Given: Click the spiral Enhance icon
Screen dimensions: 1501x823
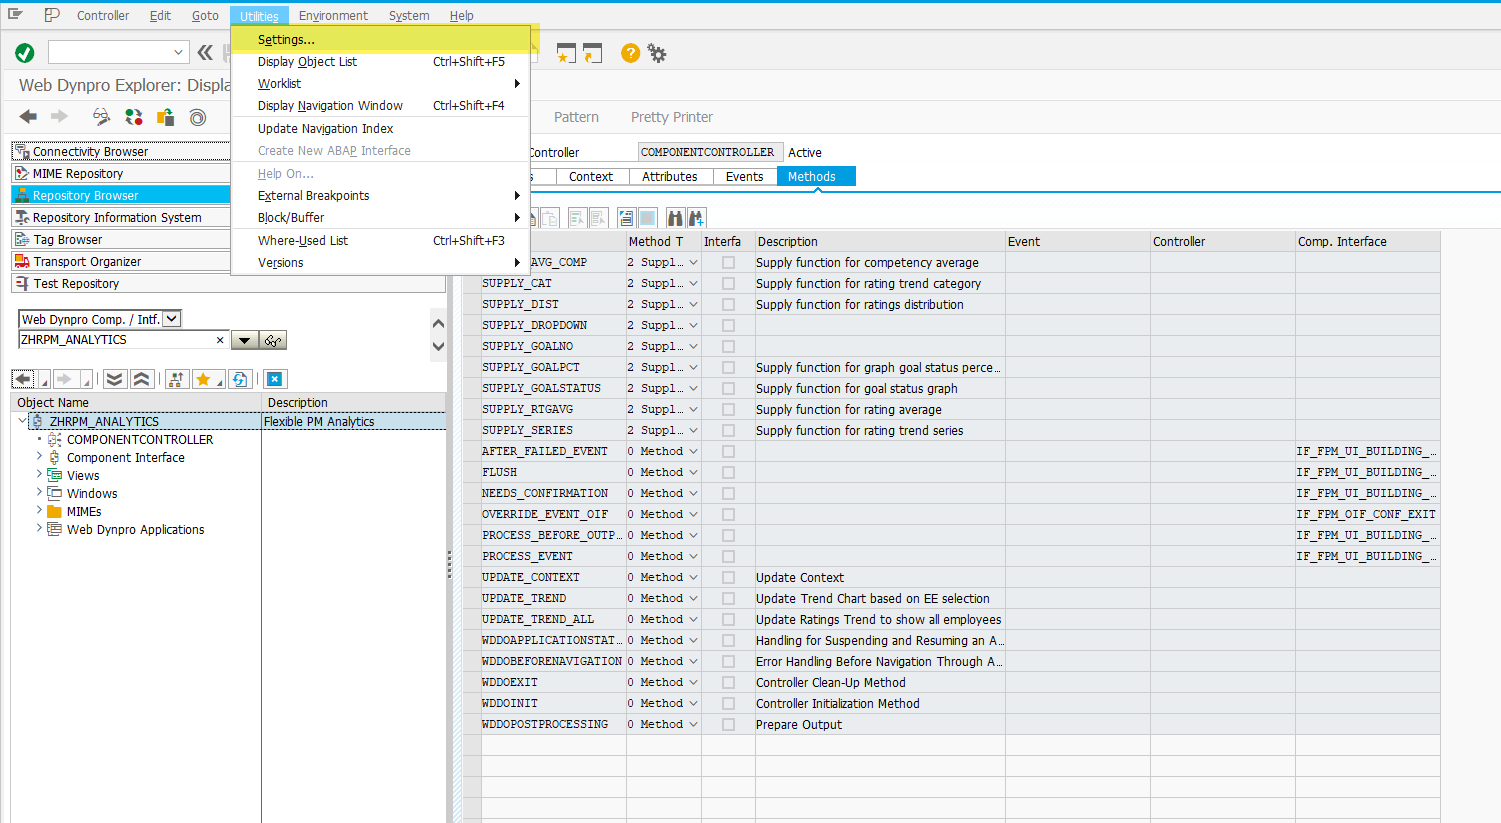Looking at the screenshot, I should 198,117.
